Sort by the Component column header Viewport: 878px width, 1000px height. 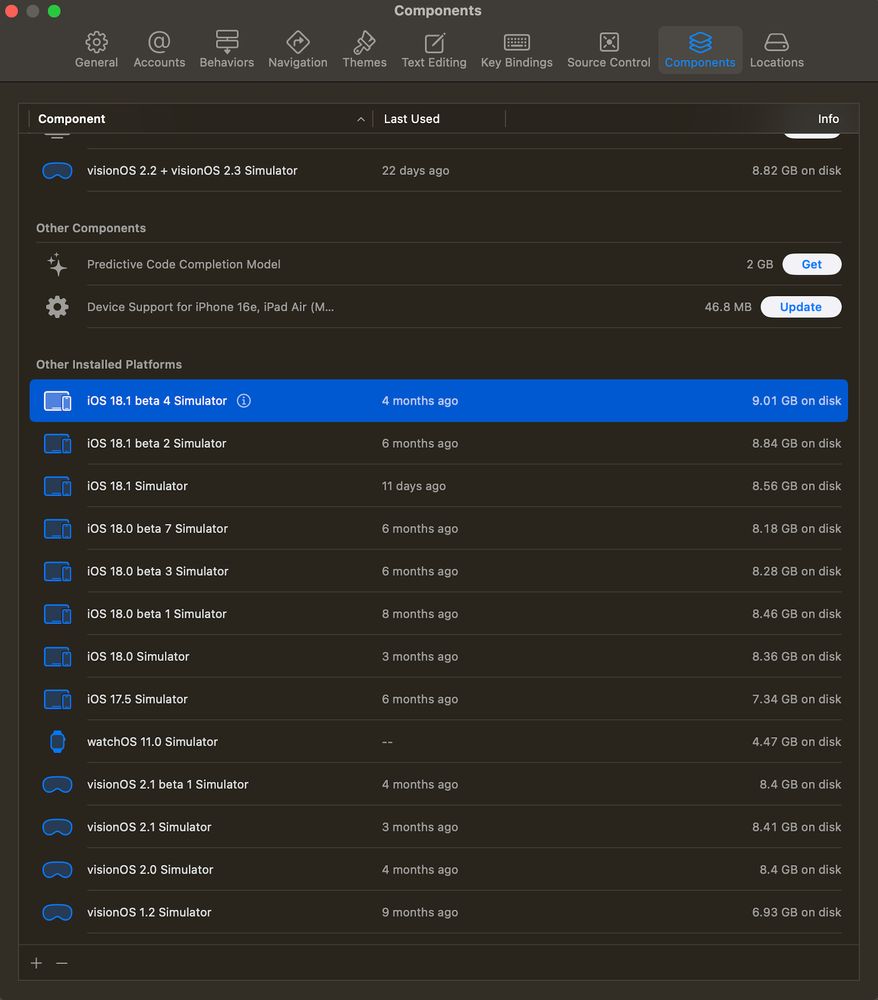pyautogui.click(x=201, y=119)
